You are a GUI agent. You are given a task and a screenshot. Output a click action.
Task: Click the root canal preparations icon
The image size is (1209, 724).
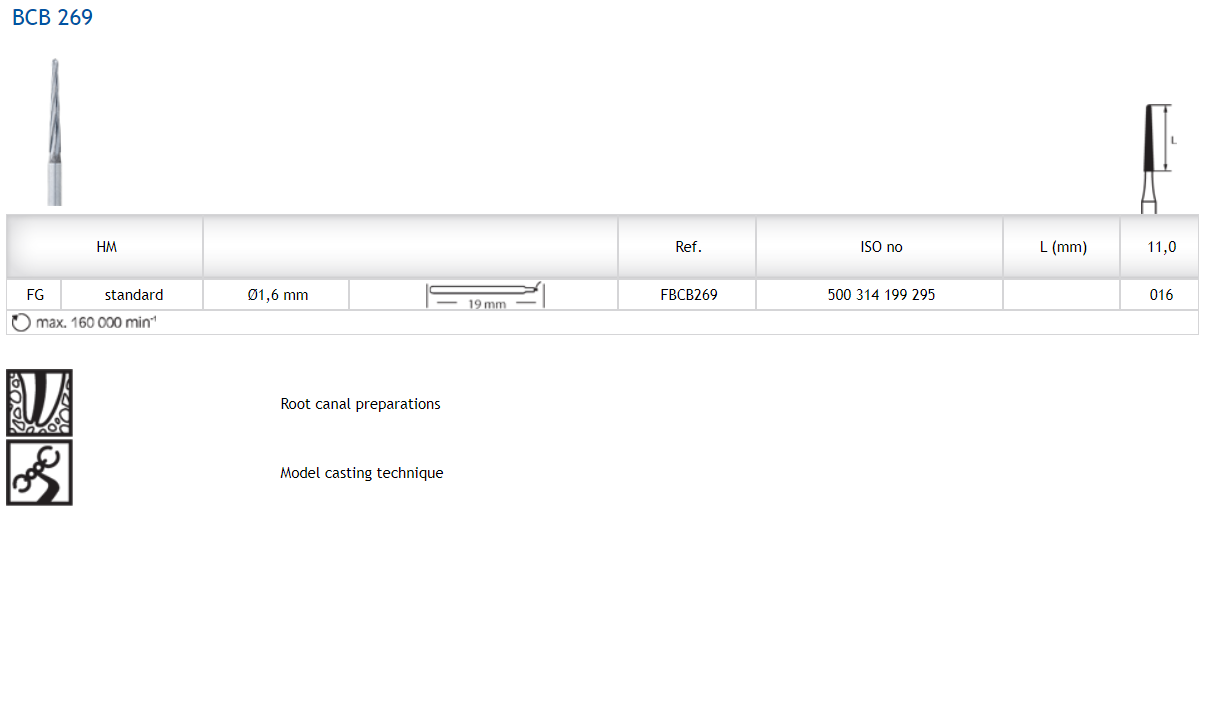pyautogui.click(x=39, y=403)
